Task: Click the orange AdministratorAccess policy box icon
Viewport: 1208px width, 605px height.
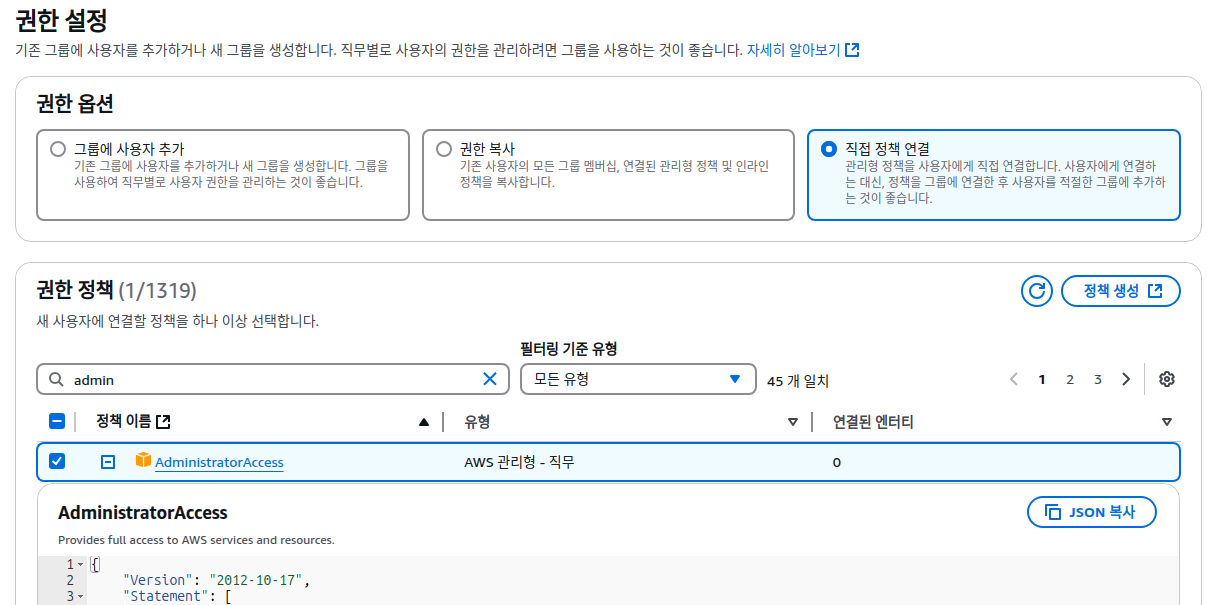Action: pyautogui.click(x=143, y=461)
